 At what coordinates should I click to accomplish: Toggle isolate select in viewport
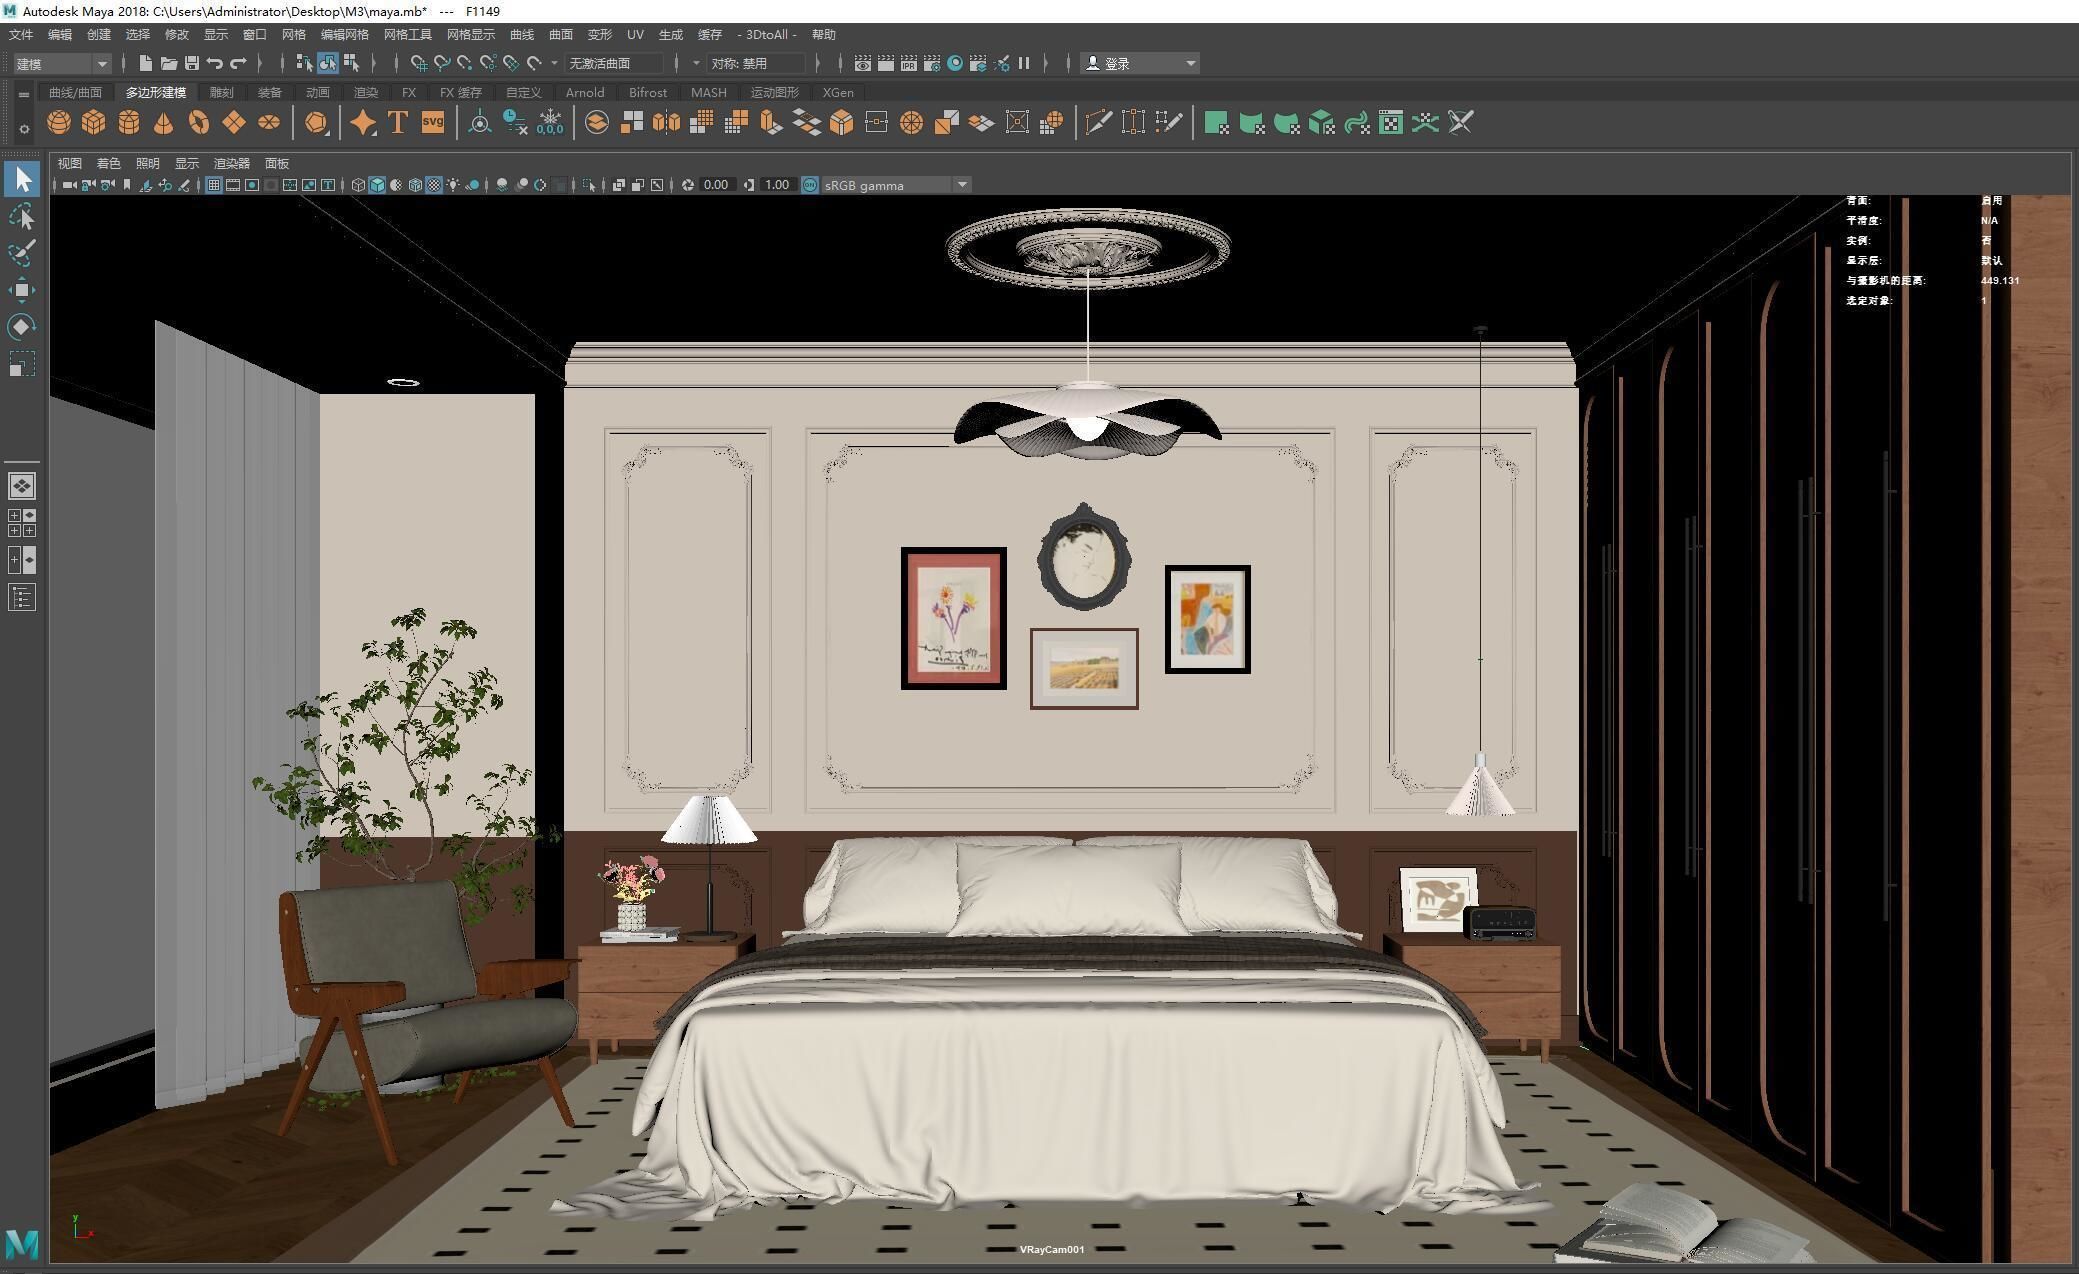point(589,185)
